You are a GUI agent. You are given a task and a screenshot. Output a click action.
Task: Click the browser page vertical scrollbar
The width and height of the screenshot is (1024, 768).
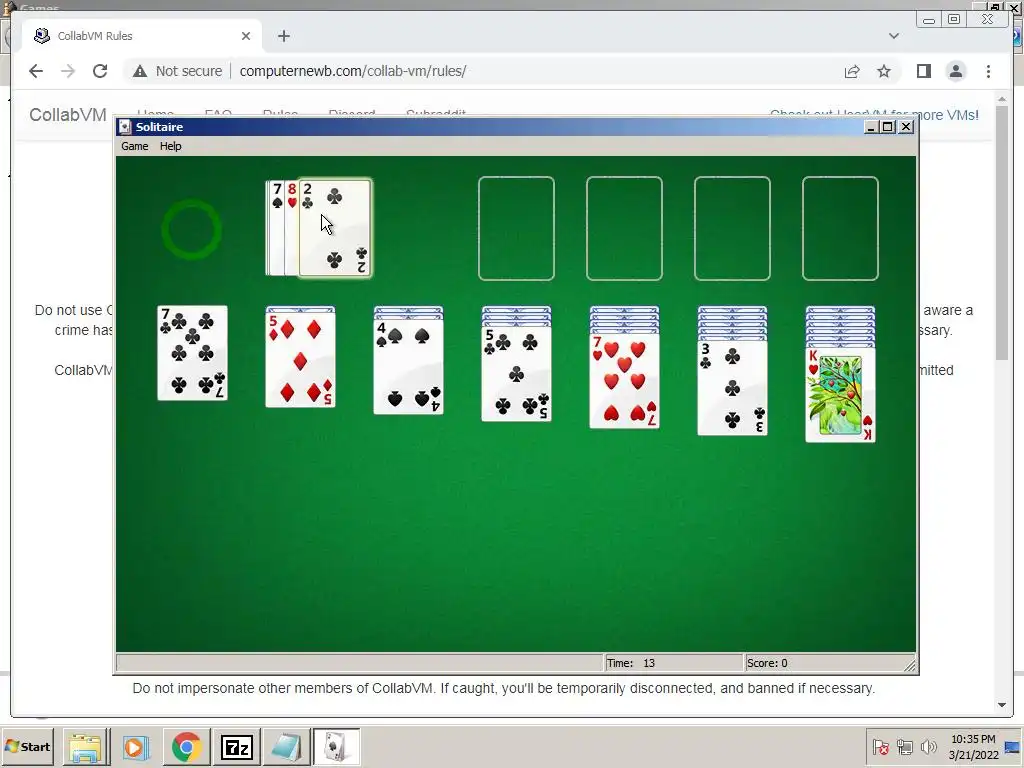pyautogui.click(x=1002, y=232)
